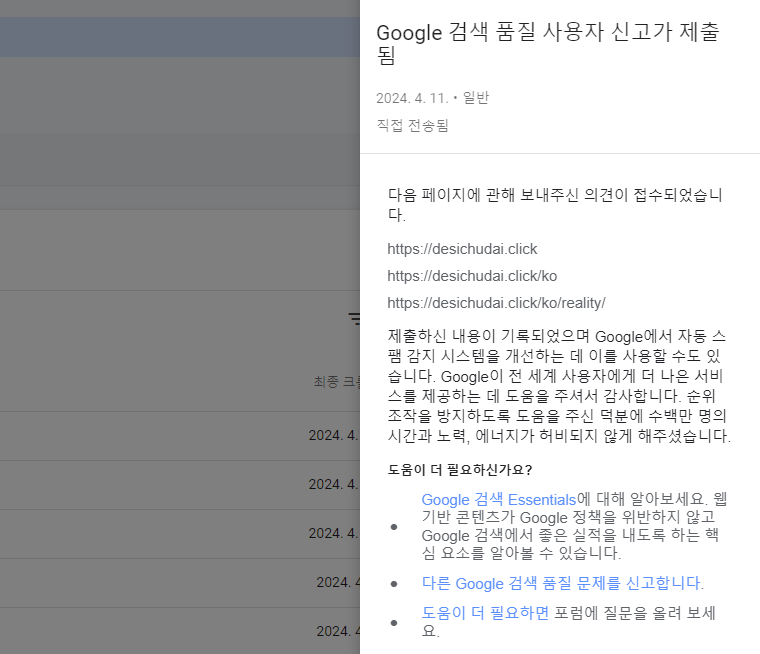Click the https://desichudai.click/ko/reality/ URL text
The height and width of the screenshot is (654, 760).
pyautogui.click(x=496, y=303)
